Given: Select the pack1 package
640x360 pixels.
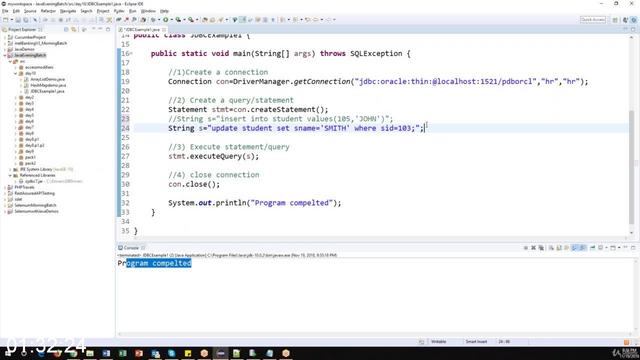Looking at the screenshot, I should [30, 157].
